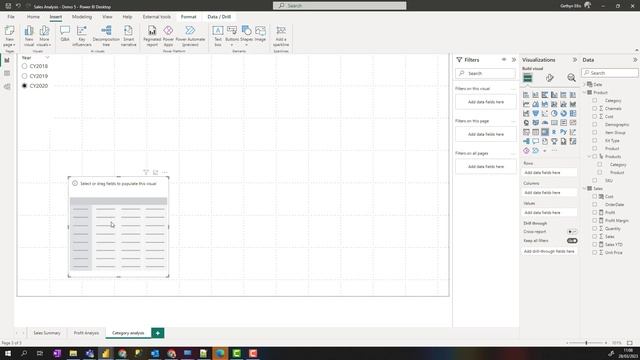640x360 pixels.
Task: Choose the Python visual icon
Action: click(x=564, y=132)
